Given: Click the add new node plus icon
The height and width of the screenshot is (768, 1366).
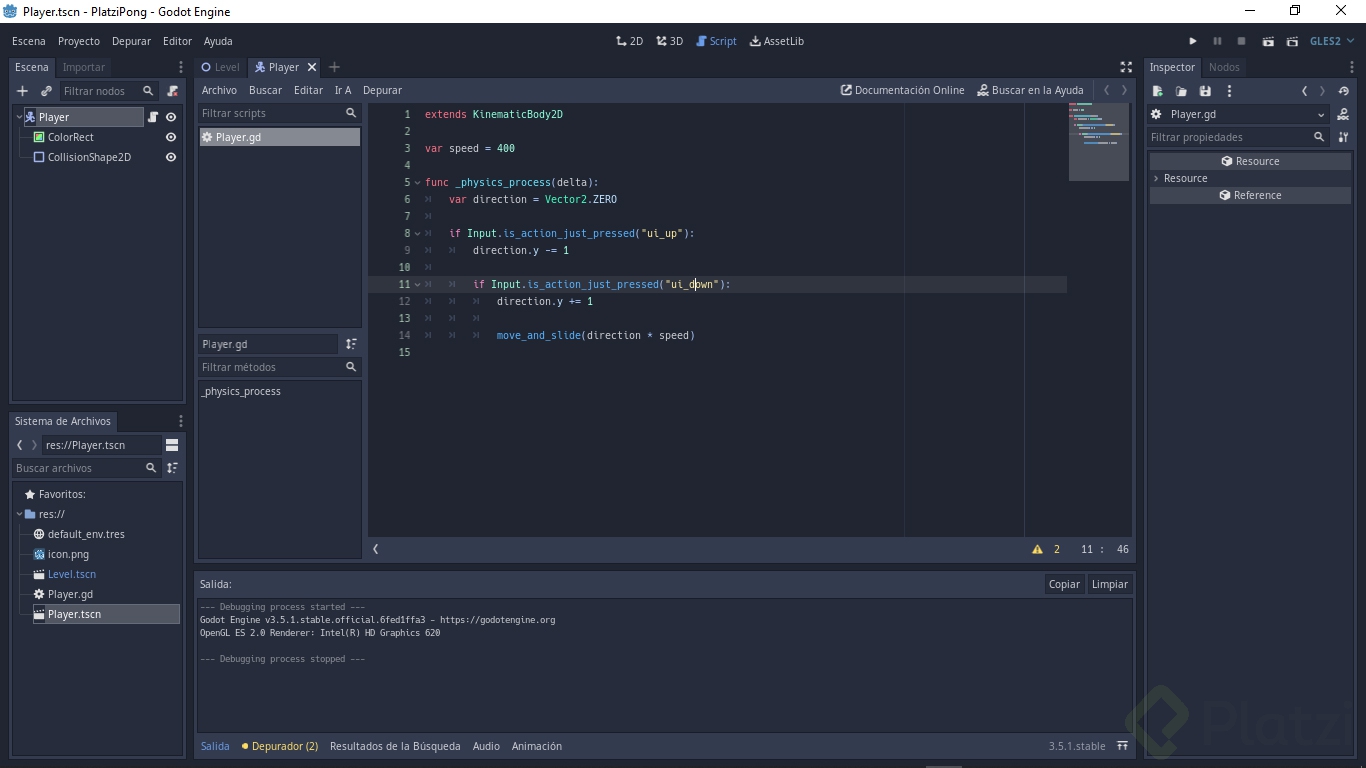Looking at the screenshot, I should [x=22, y=91].
